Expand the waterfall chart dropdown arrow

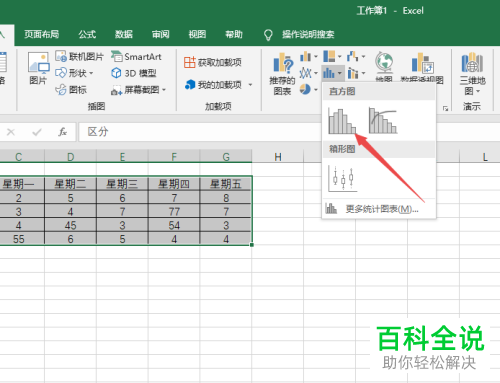(x=363, y=57)
